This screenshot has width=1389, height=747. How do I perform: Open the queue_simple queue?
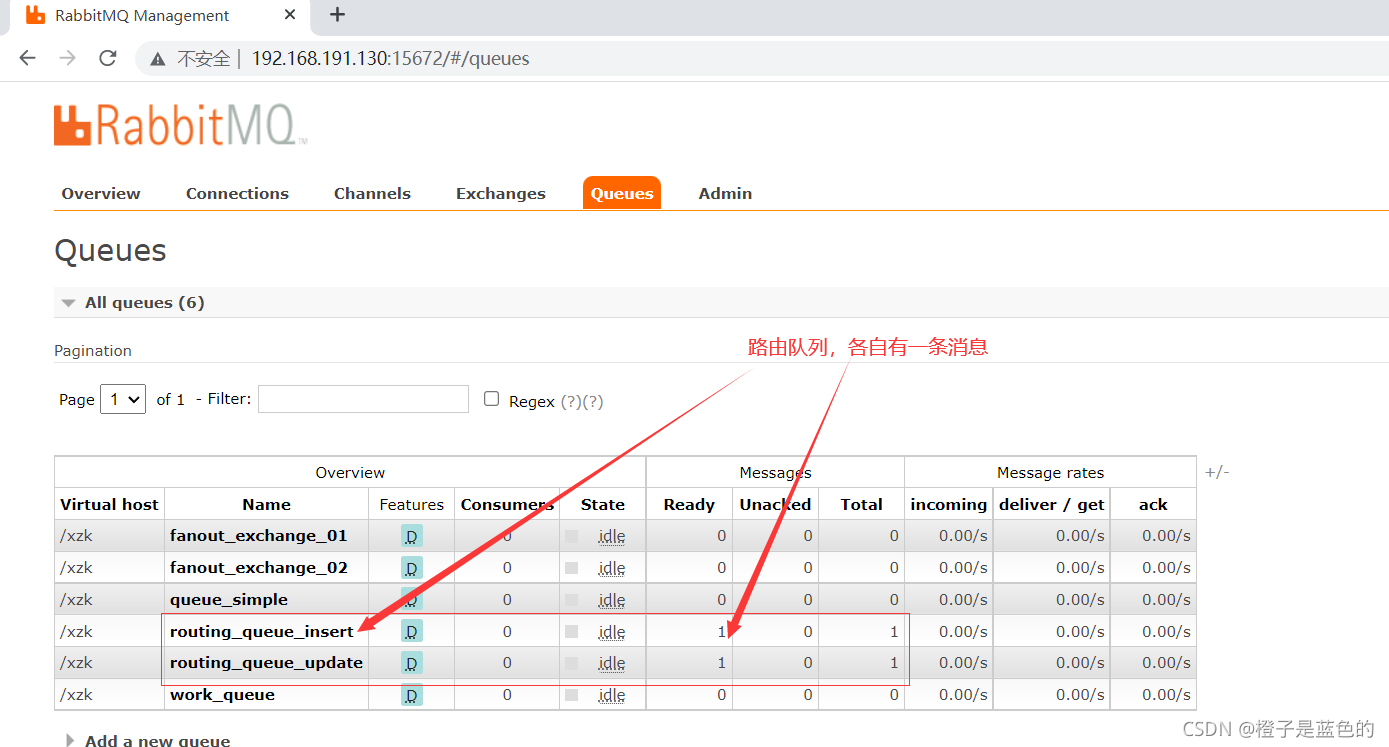coord(229,600)
